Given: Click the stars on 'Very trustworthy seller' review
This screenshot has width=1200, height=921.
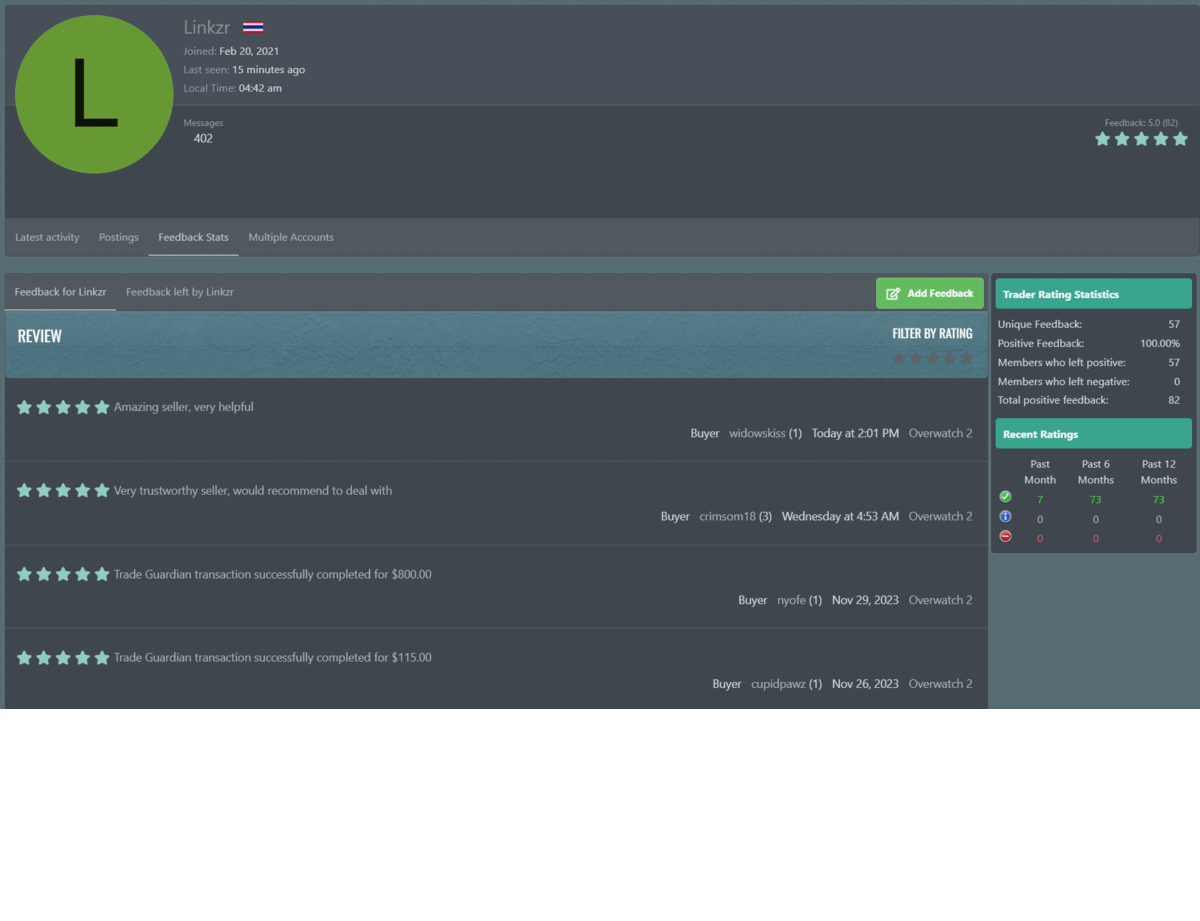Looking at the screenshot, I should coord(63,491).
